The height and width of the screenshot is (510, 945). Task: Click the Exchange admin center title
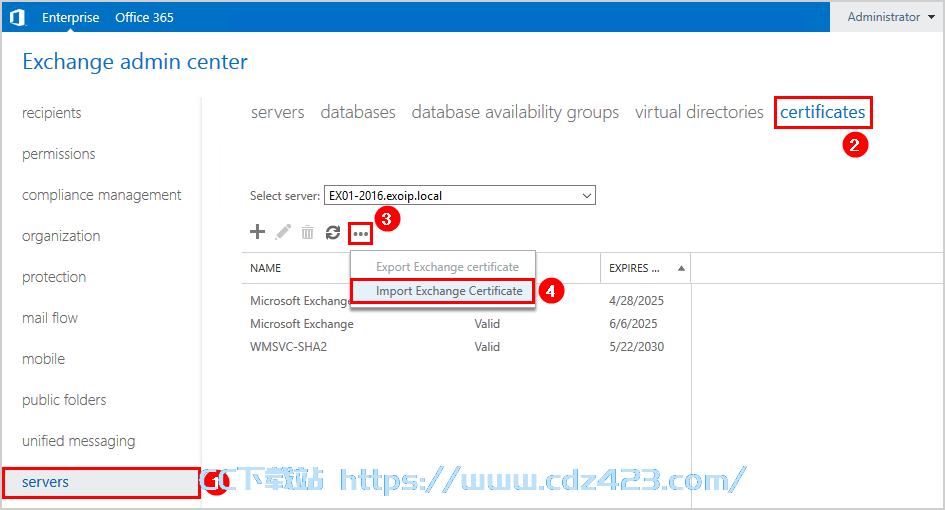point(135,61)
